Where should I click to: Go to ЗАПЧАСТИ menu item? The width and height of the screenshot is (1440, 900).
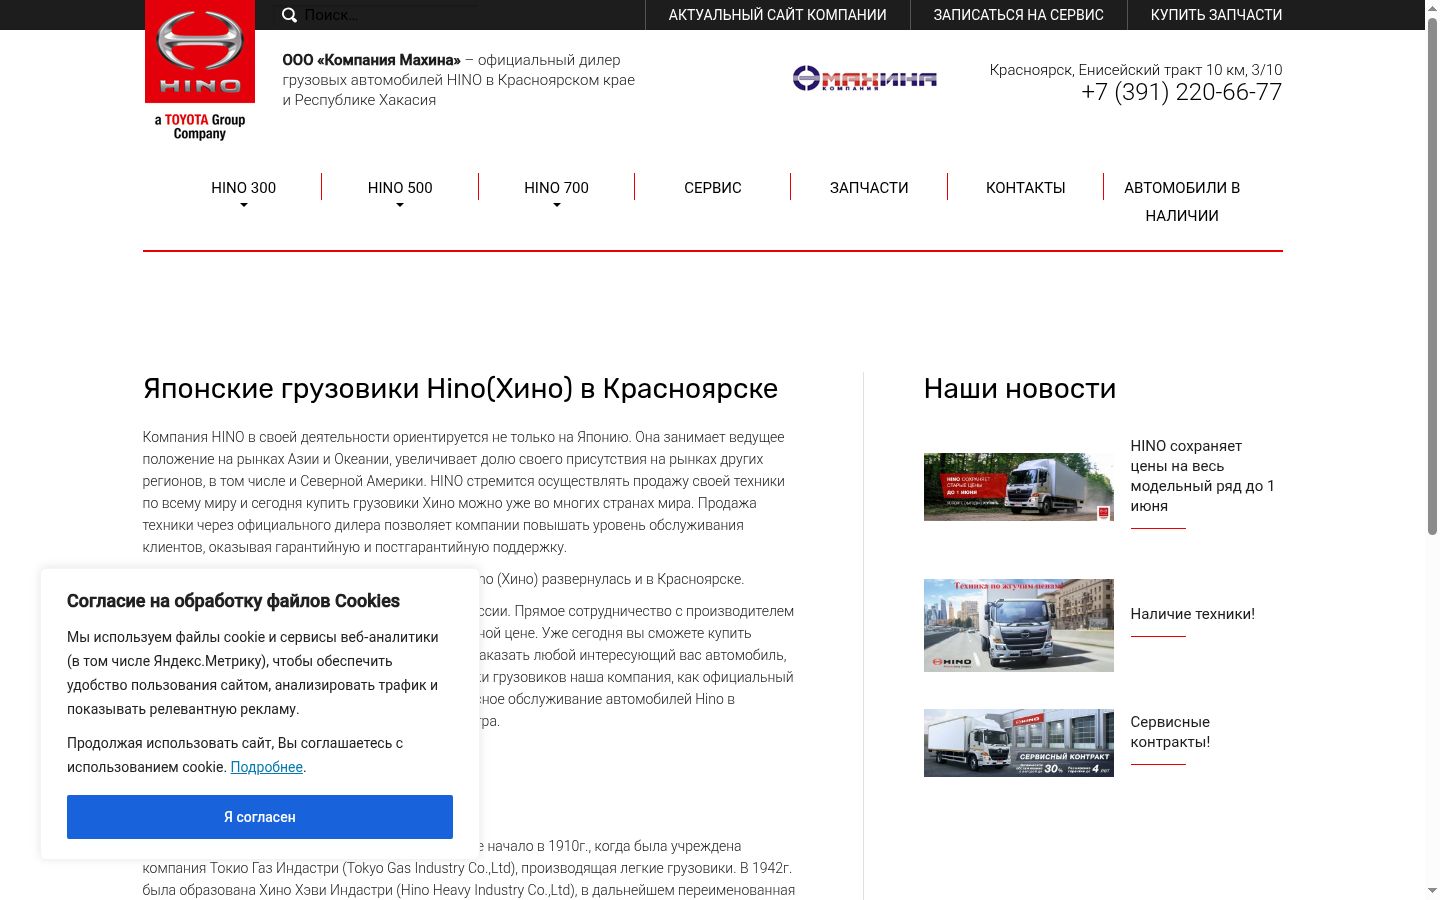[869, 188]
